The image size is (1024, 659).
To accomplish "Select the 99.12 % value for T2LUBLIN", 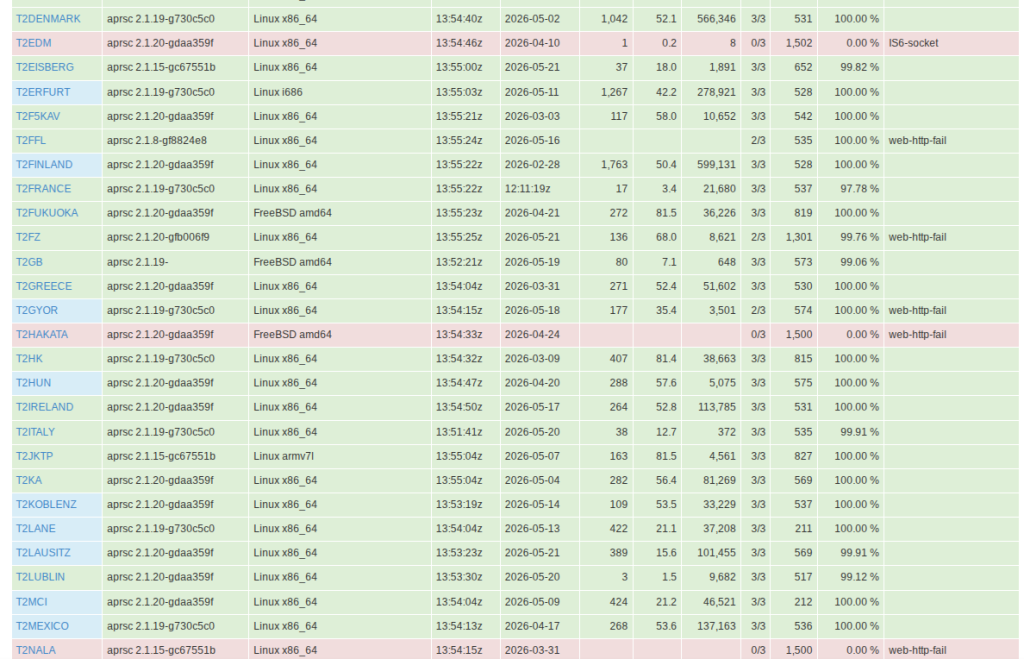I will [859, 577].
